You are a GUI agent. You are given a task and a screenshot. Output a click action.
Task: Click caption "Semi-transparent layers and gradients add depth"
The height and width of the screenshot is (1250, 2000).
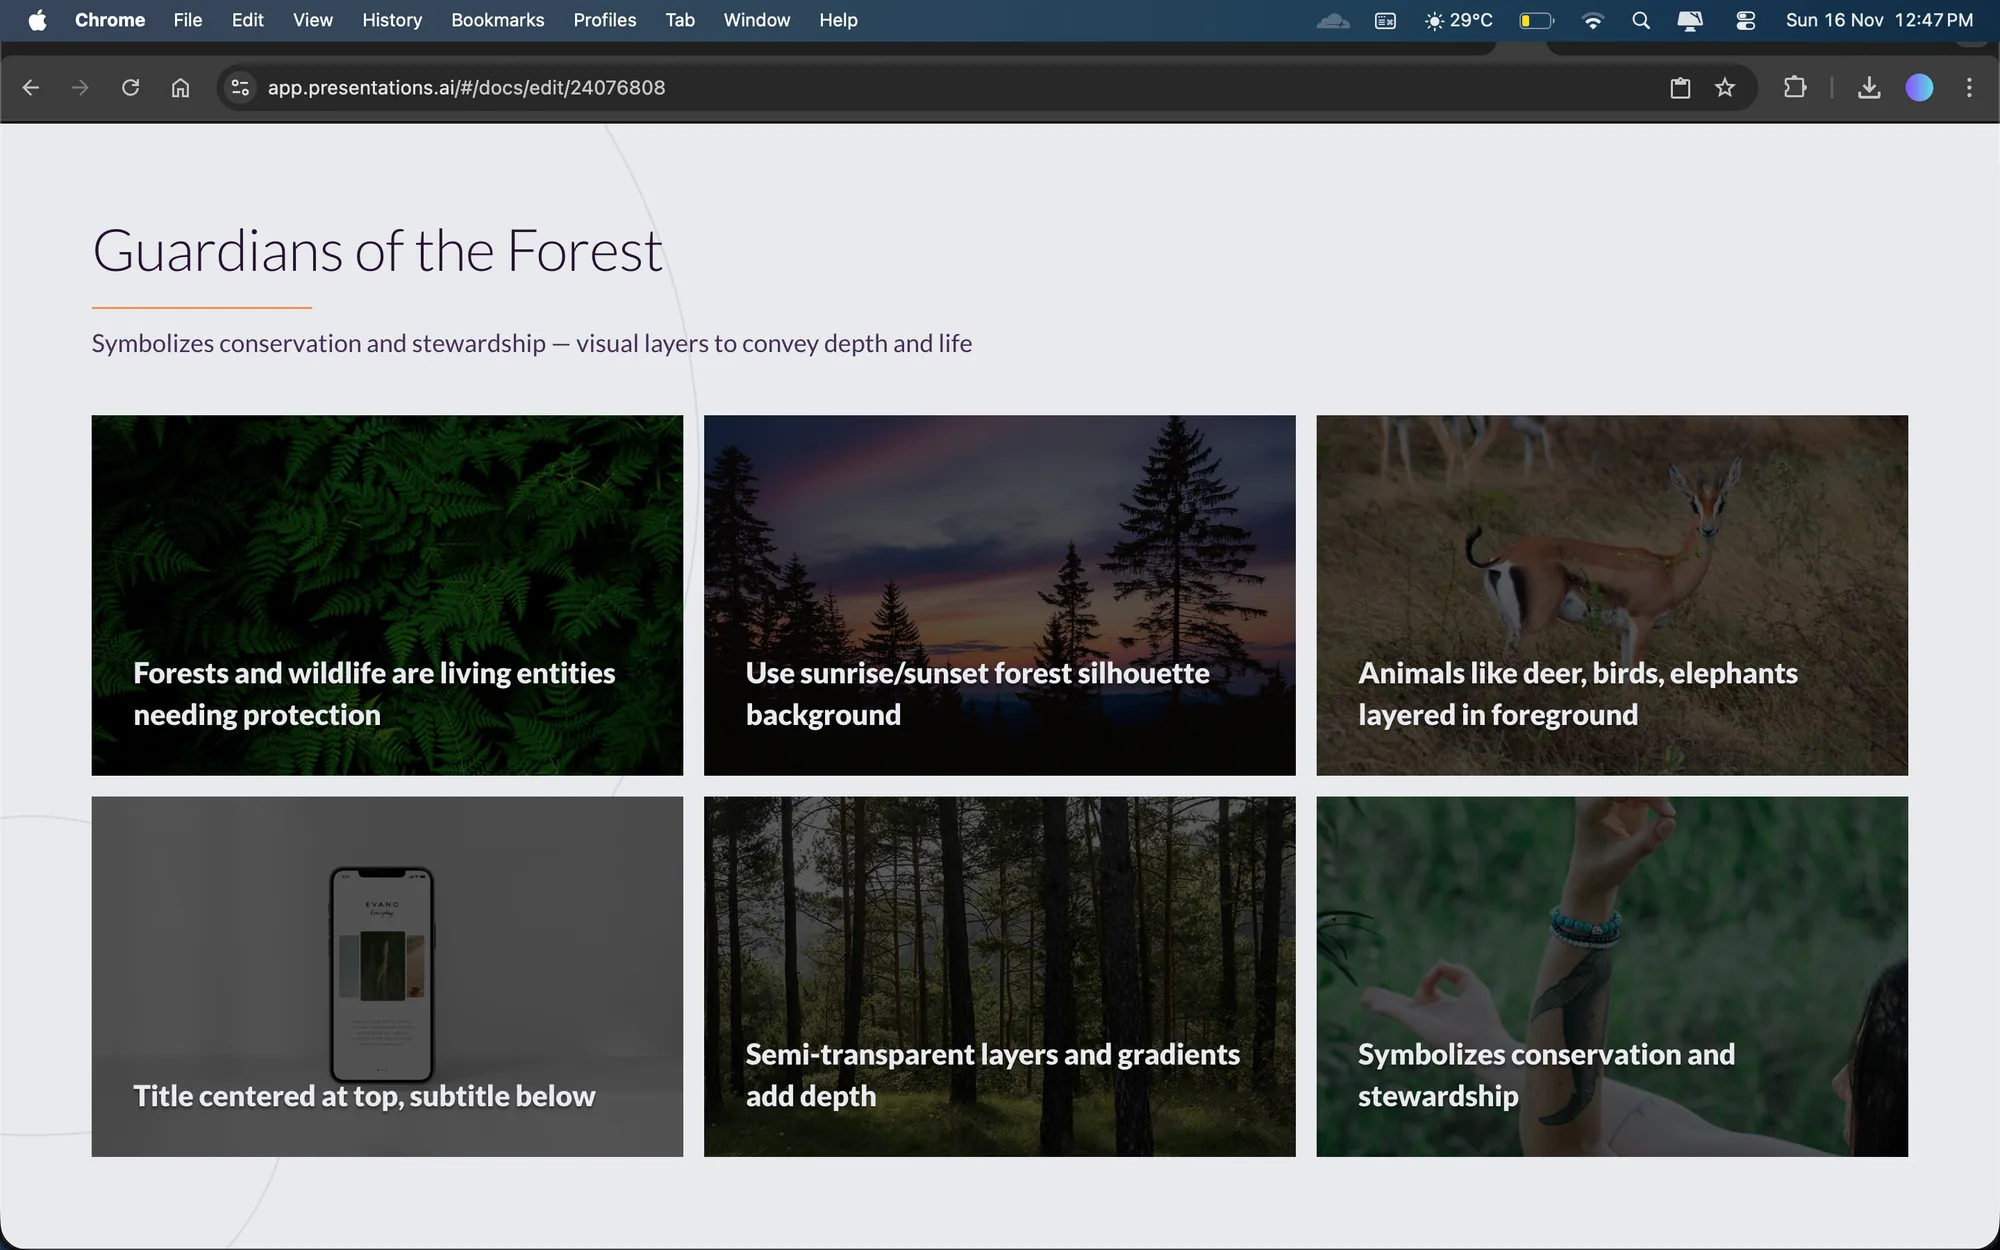click(x=993, y=1075)
